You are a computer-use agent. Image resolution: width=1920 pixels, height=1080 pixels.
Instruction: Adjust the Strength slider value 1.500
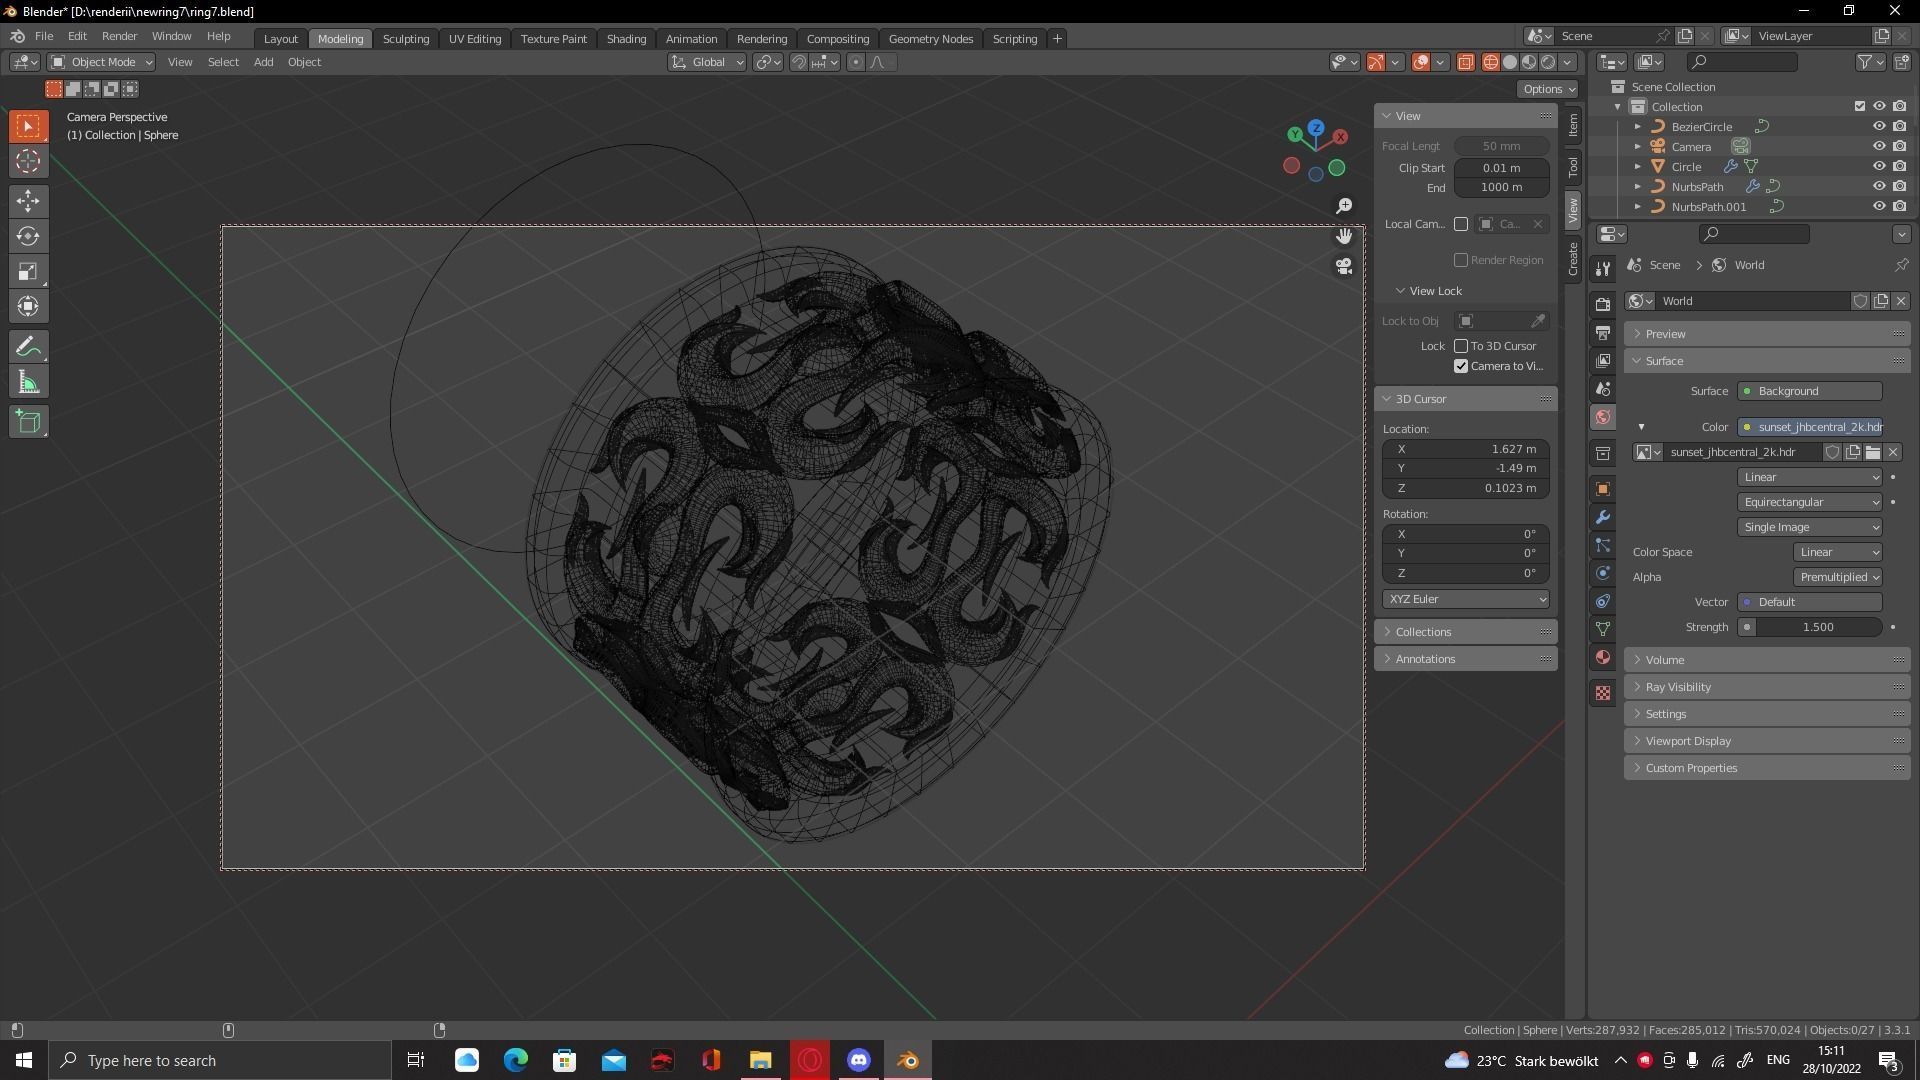(x=1817, y=627)
